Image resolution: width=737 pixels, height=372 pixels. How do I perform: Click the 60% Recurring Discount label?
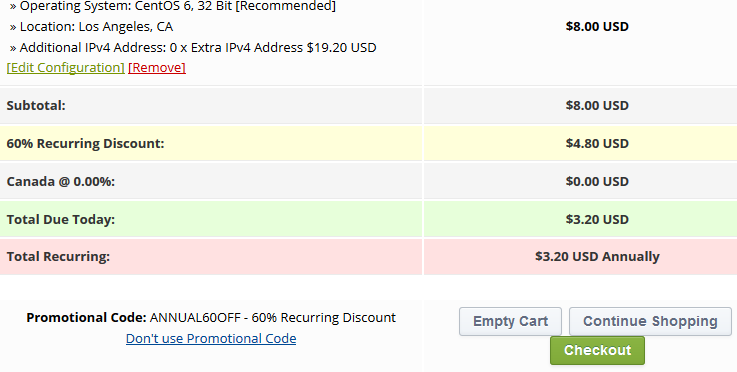coord(86,143)
